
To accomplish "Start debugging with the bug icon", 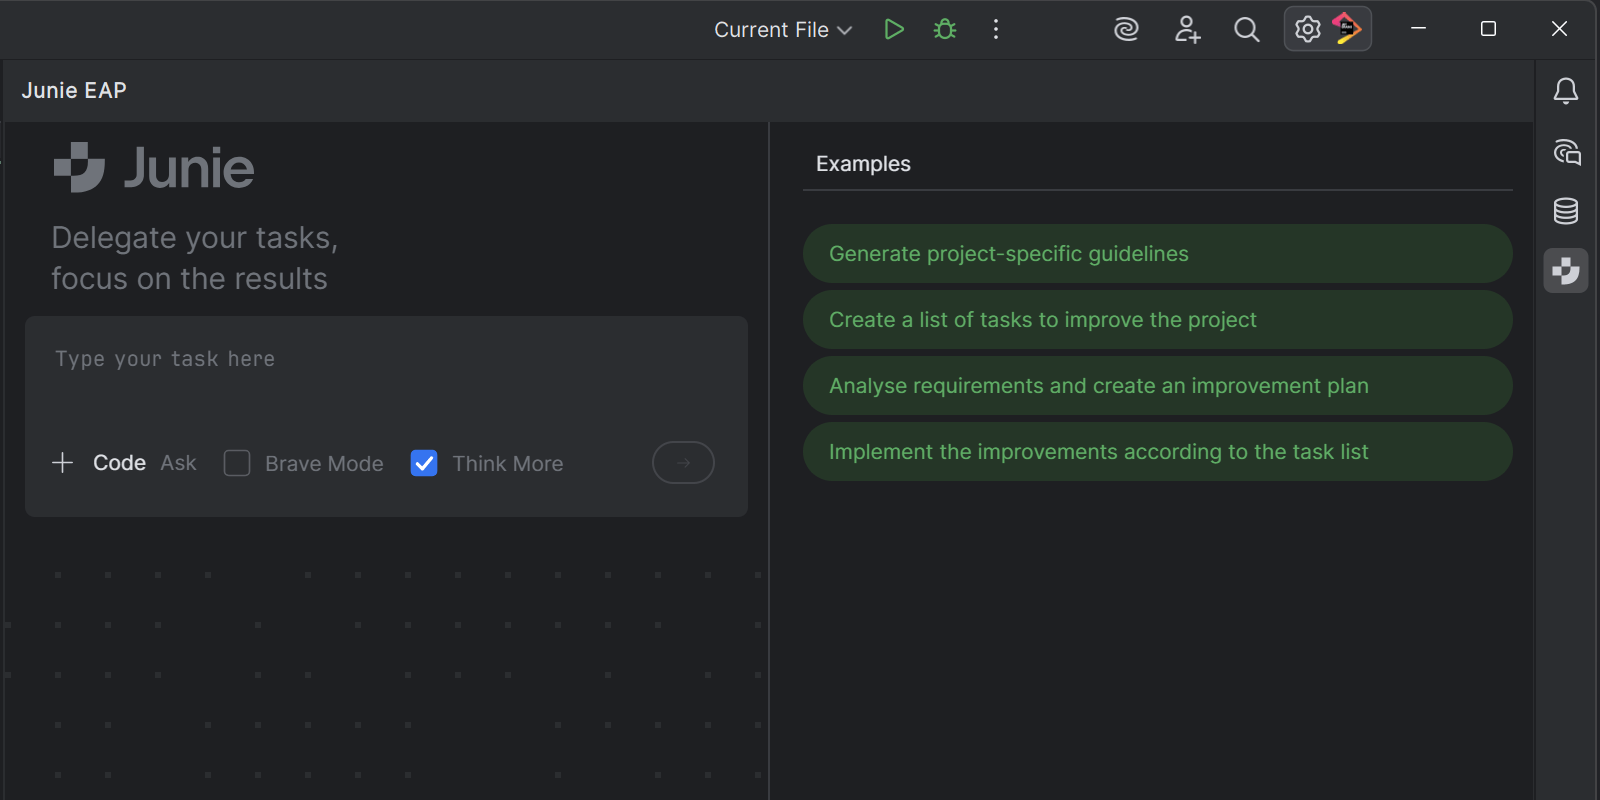I will point(945,29).
